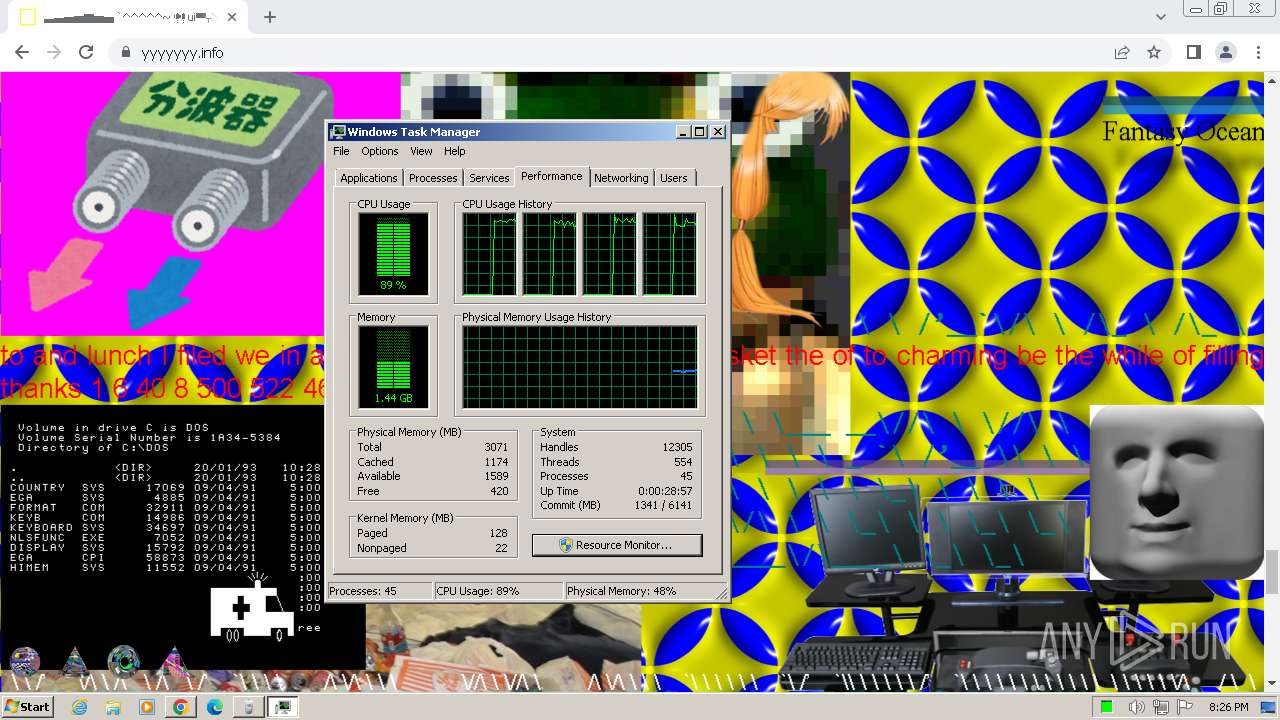Click the Fantasy Ocean text

[1182, 132]
